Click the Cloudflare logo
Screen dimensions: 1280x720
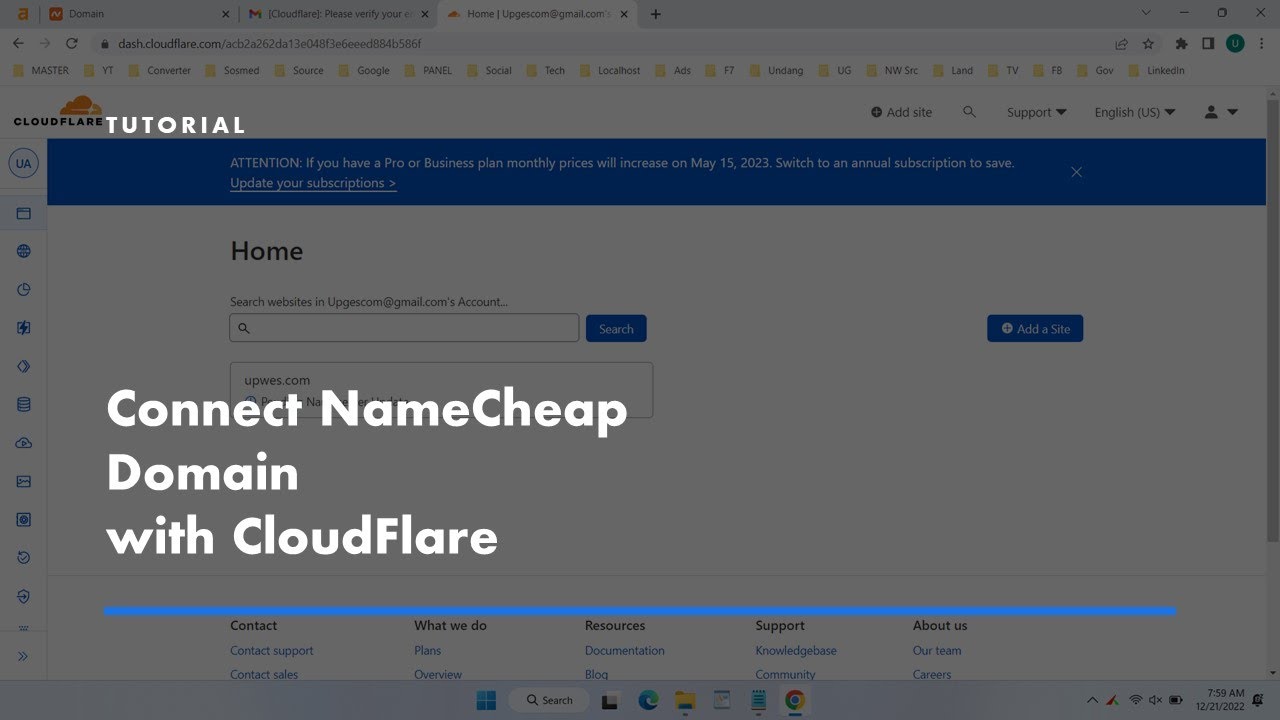pyautogui.click(x=58, y=112)
